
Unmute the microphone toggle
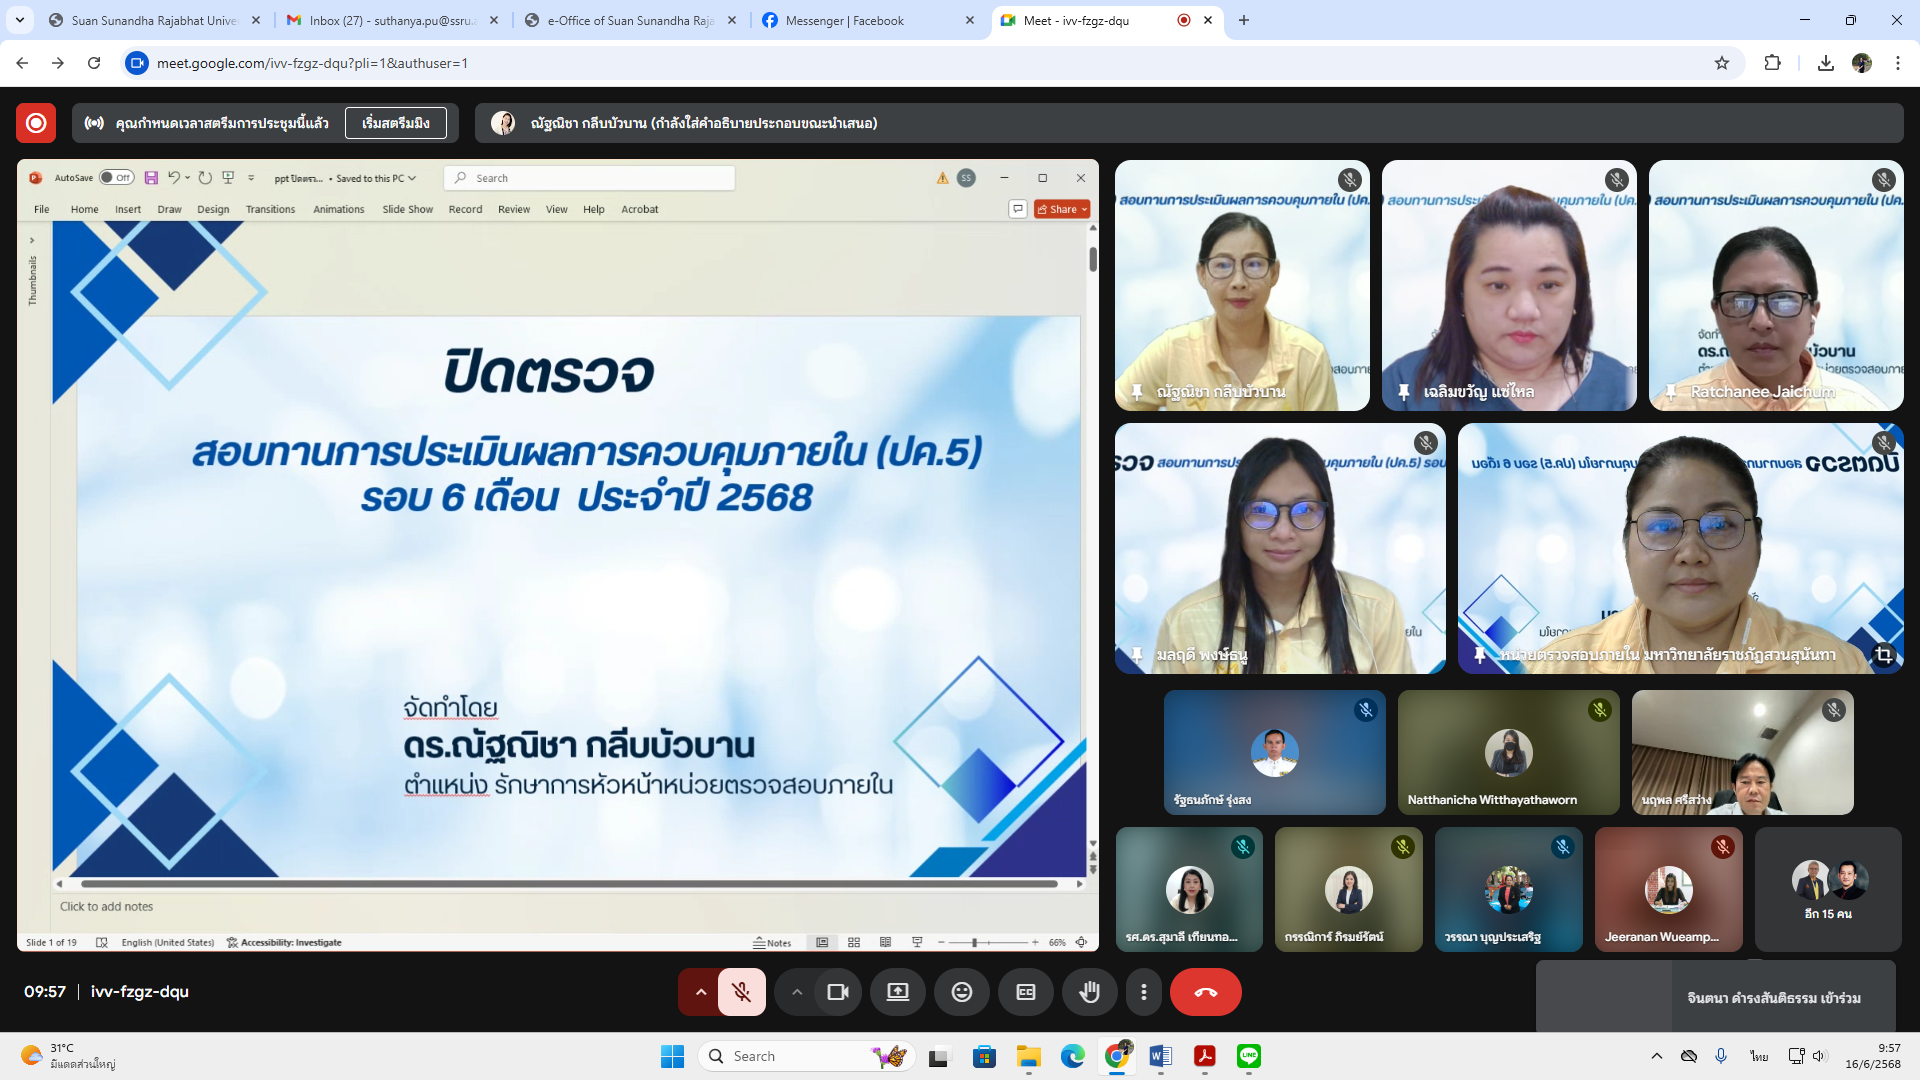point(741,992)
